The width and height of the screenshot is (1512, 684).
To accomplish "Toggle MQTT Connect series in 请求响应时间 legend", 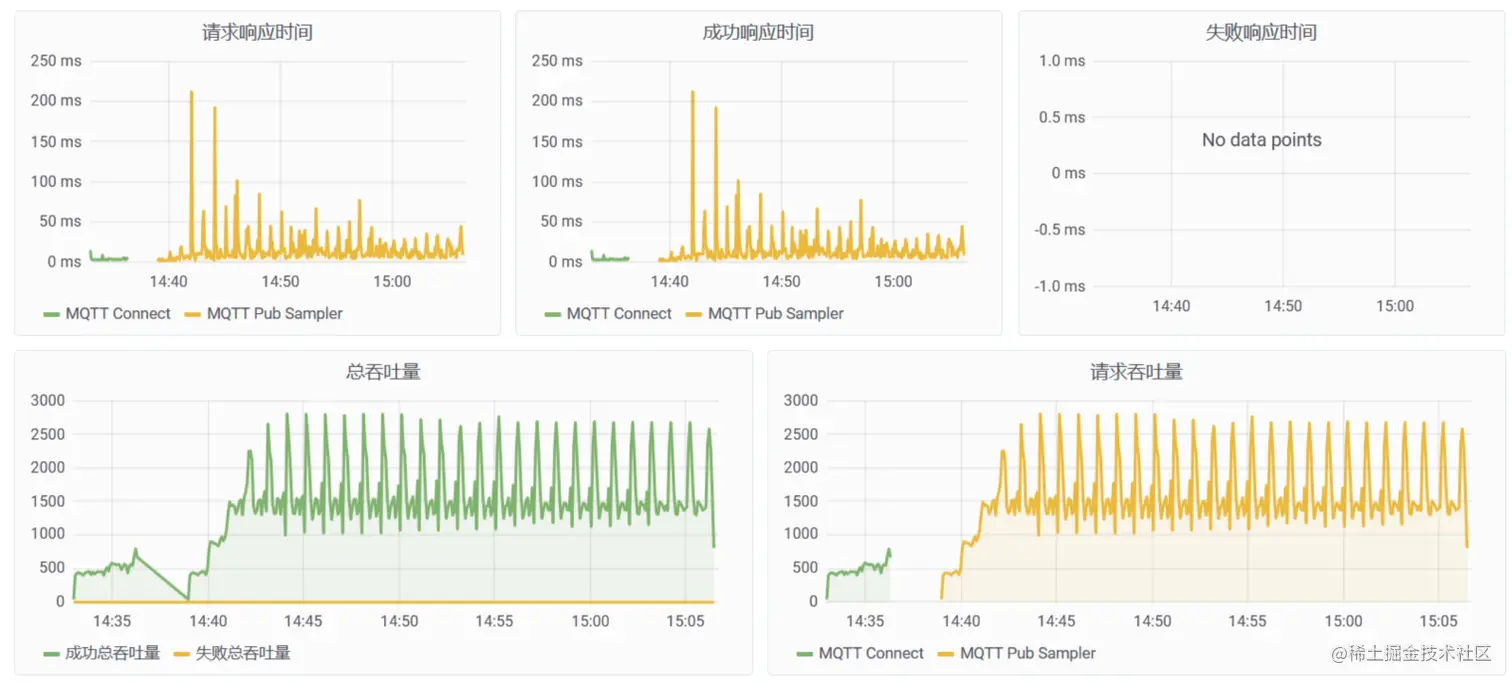I will pyautogui.click(x=118, y=313).
